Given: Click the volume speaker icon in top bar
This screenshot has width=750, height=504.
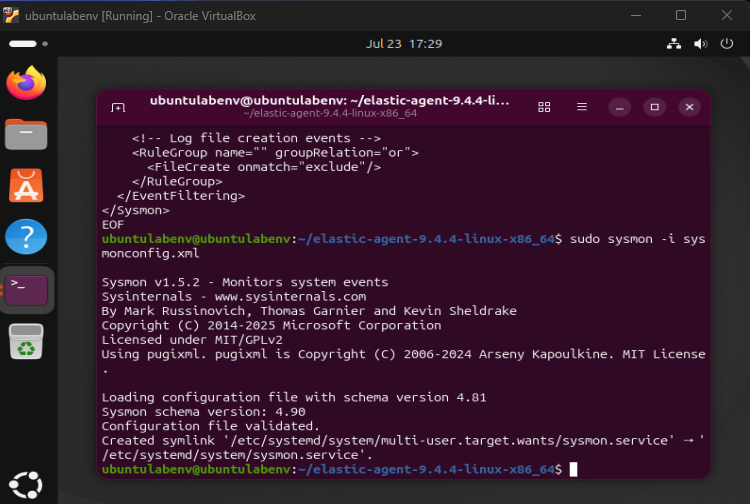Looking at the screenshot, I should [701, 44].
